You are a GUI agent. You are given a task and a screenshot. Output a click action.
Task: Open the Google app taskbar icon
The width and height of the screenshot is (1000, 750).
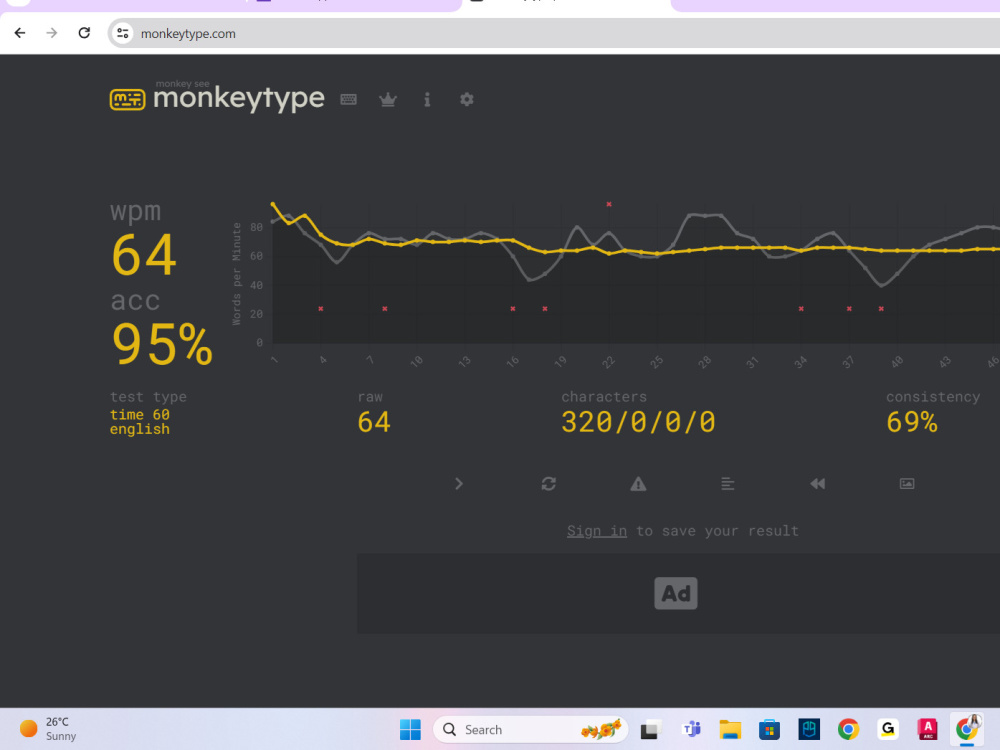coord(888,729)
